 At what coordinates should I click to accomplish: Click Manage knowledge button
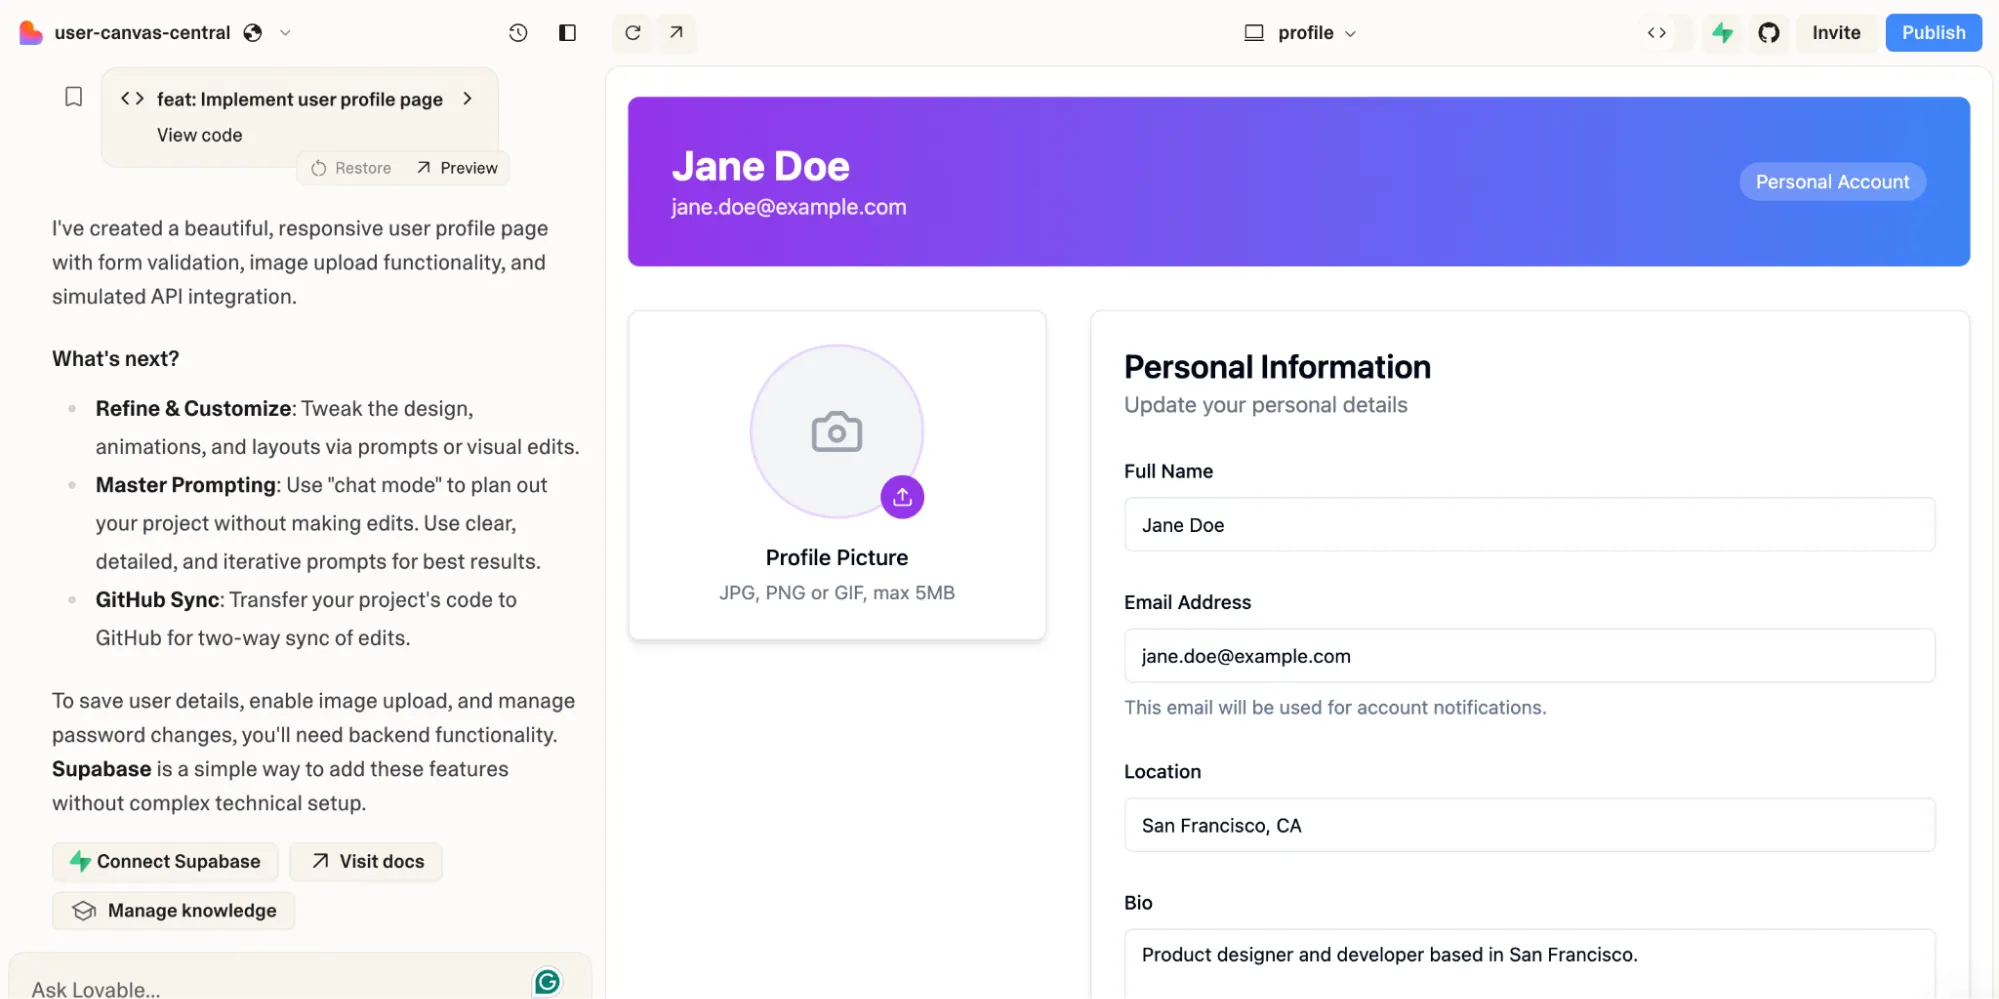[x=174, y=910]
